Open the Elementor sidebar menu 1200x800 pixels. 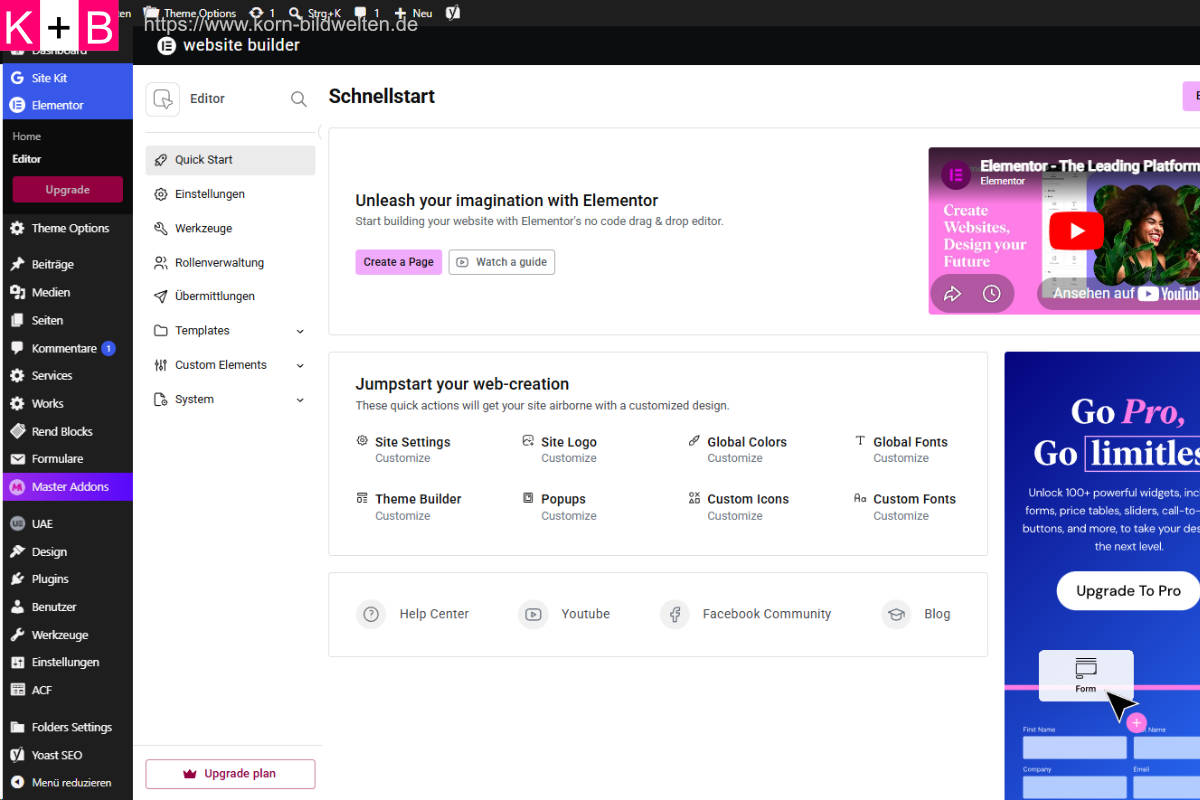click(66, 105)
